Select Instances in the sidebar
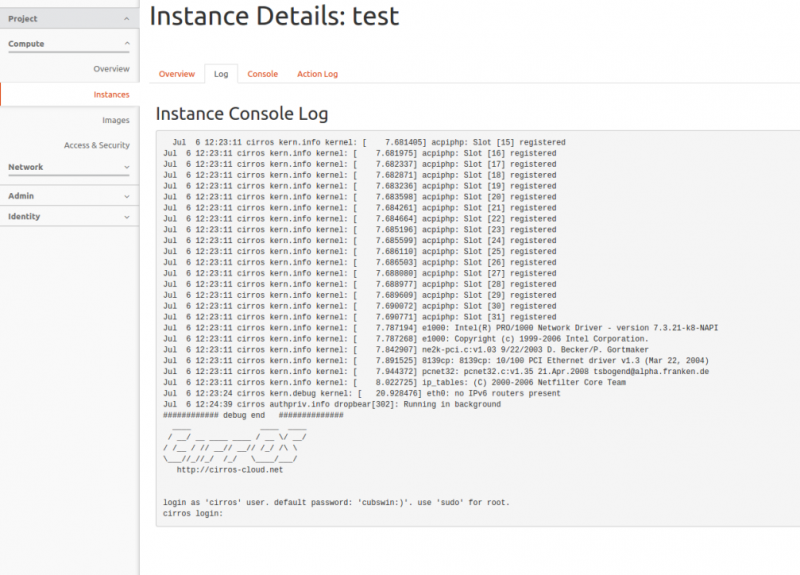 tap(111, 95)
